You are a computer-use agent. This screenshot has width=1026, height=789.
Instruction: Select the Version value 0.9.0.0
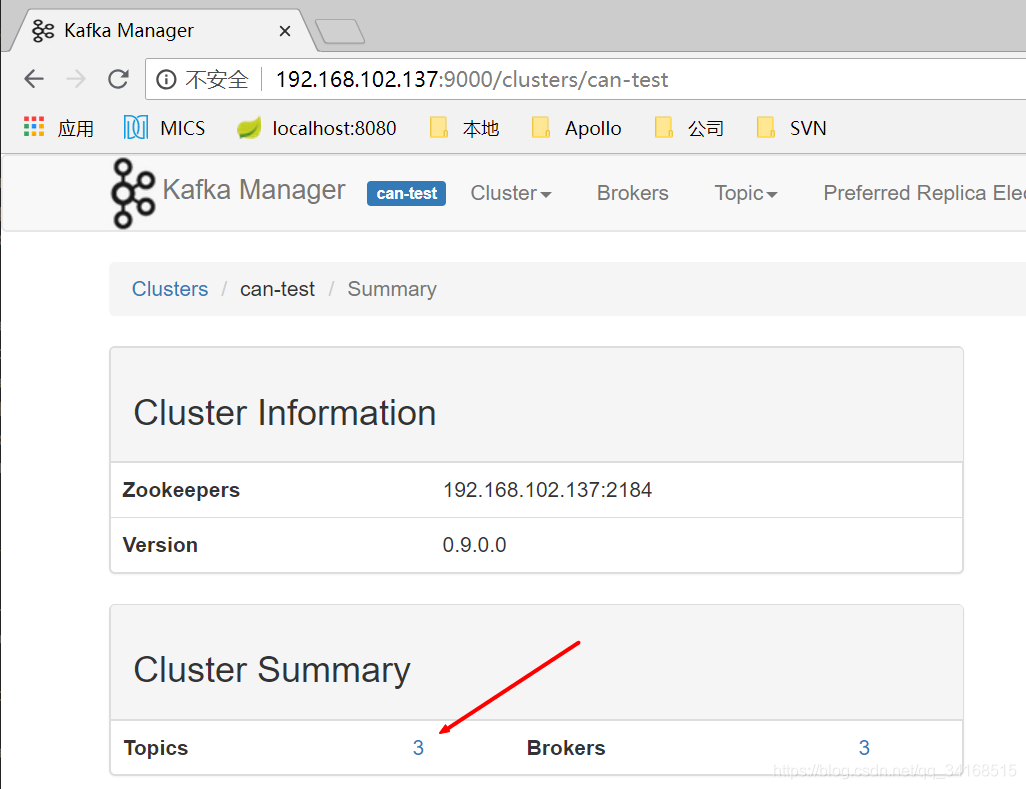tap(474, 545)
